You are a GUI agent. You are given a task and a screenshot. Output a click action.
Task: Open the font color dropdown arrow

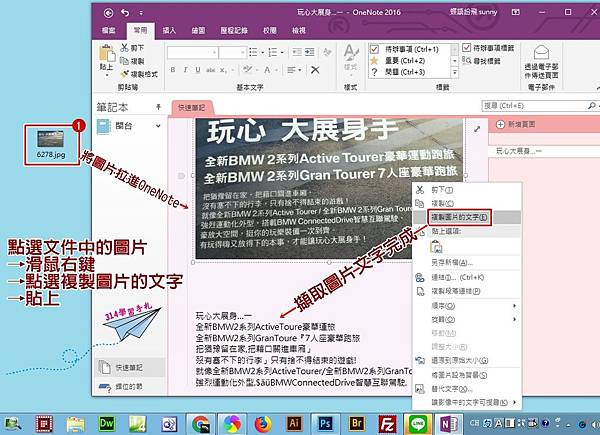pyautogui.click(x=277, y=70)
